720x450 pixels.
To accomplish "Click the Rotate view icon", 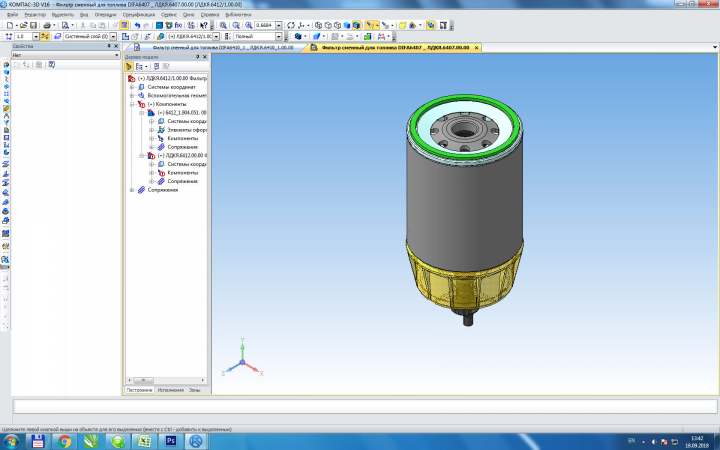I will pyautogui.click(x=291, y=25).
